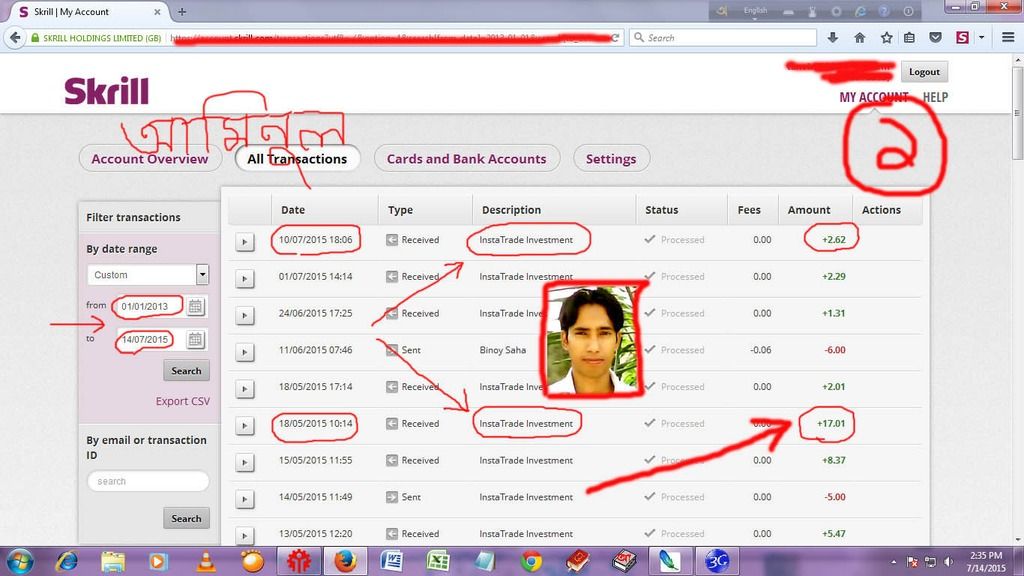Open English language selector in top bar
The width and height of the screenshot is (1024, 576).
click(755, 11)
